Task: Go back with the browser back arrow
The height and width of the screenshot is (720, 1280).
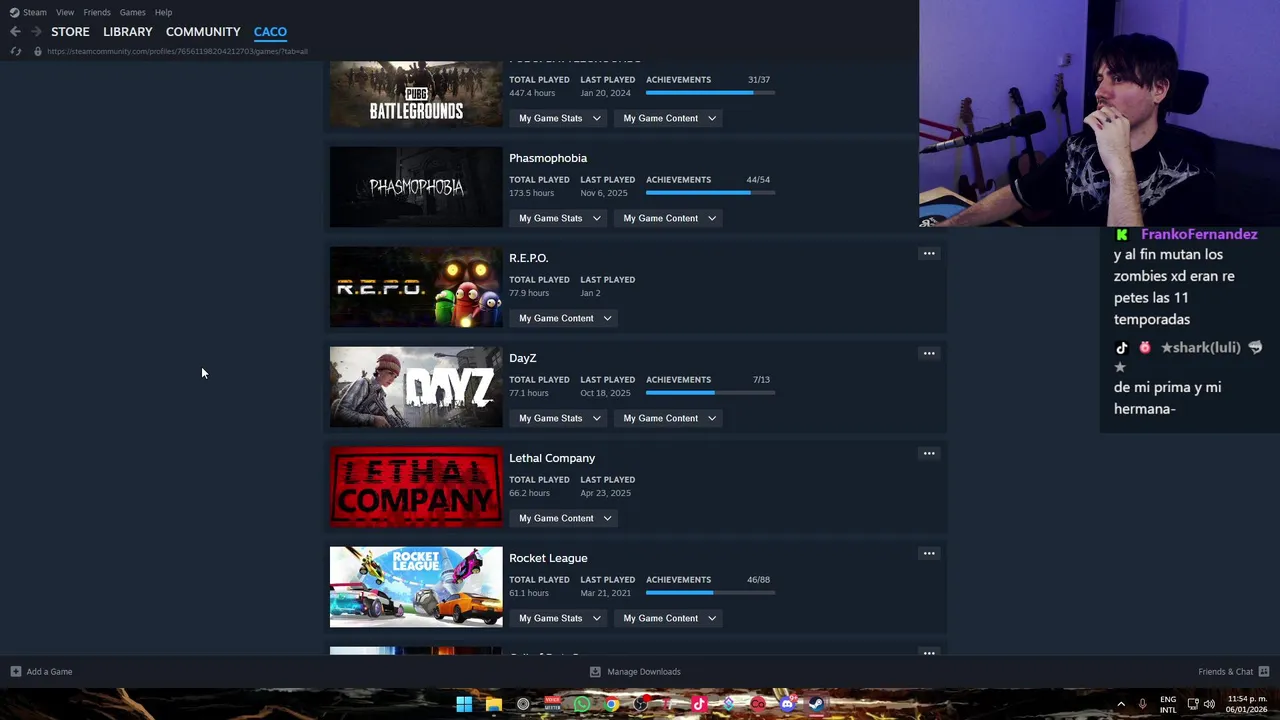Action: point(15,32)
